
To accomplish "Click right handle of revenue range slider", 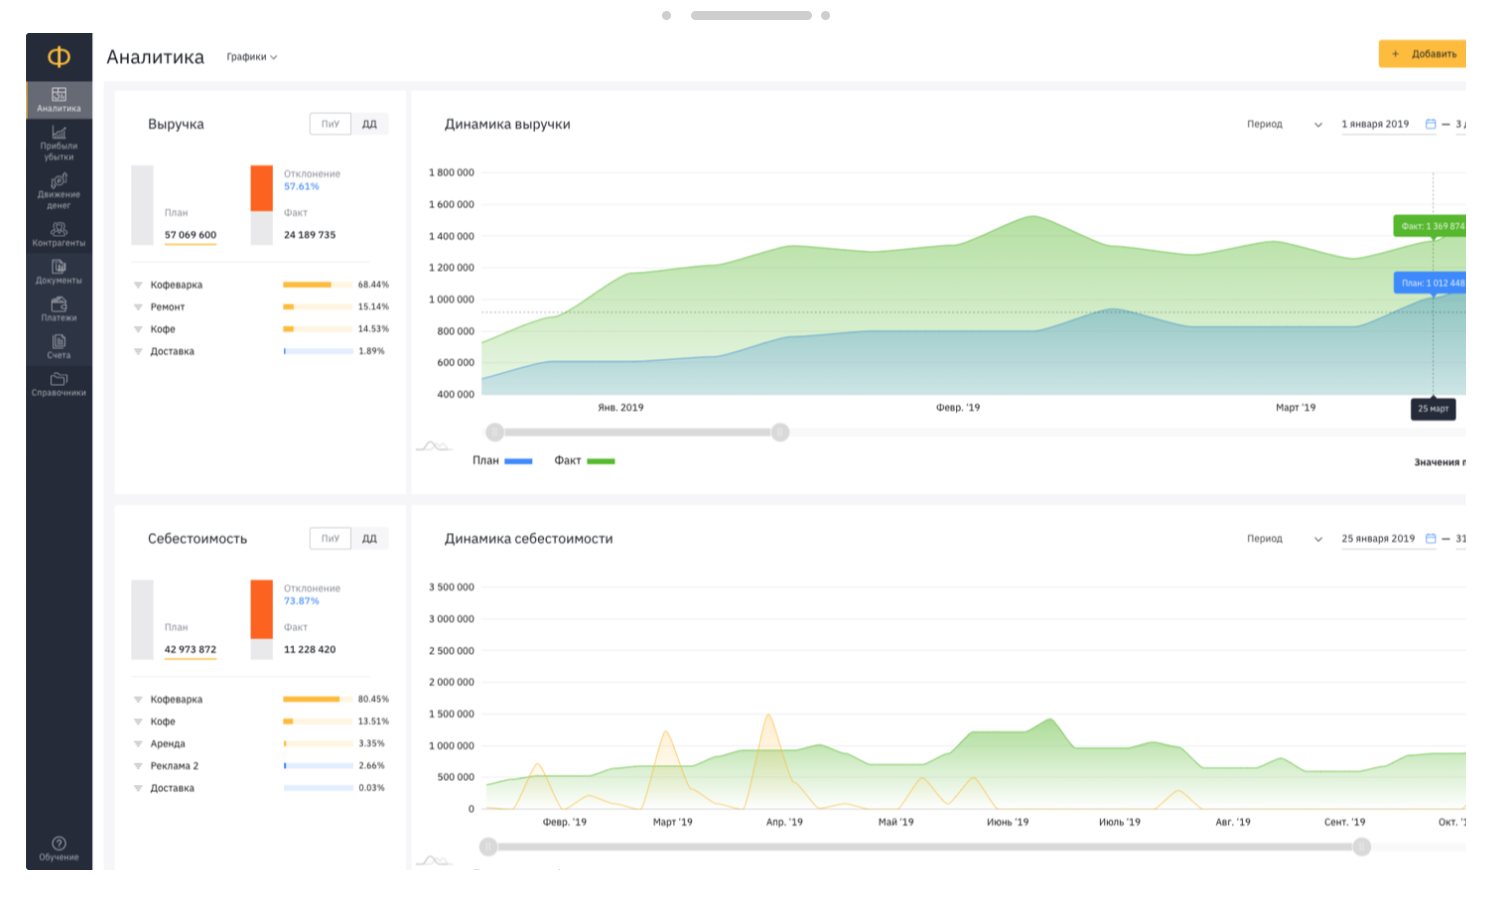I will (x=780, y=432).
